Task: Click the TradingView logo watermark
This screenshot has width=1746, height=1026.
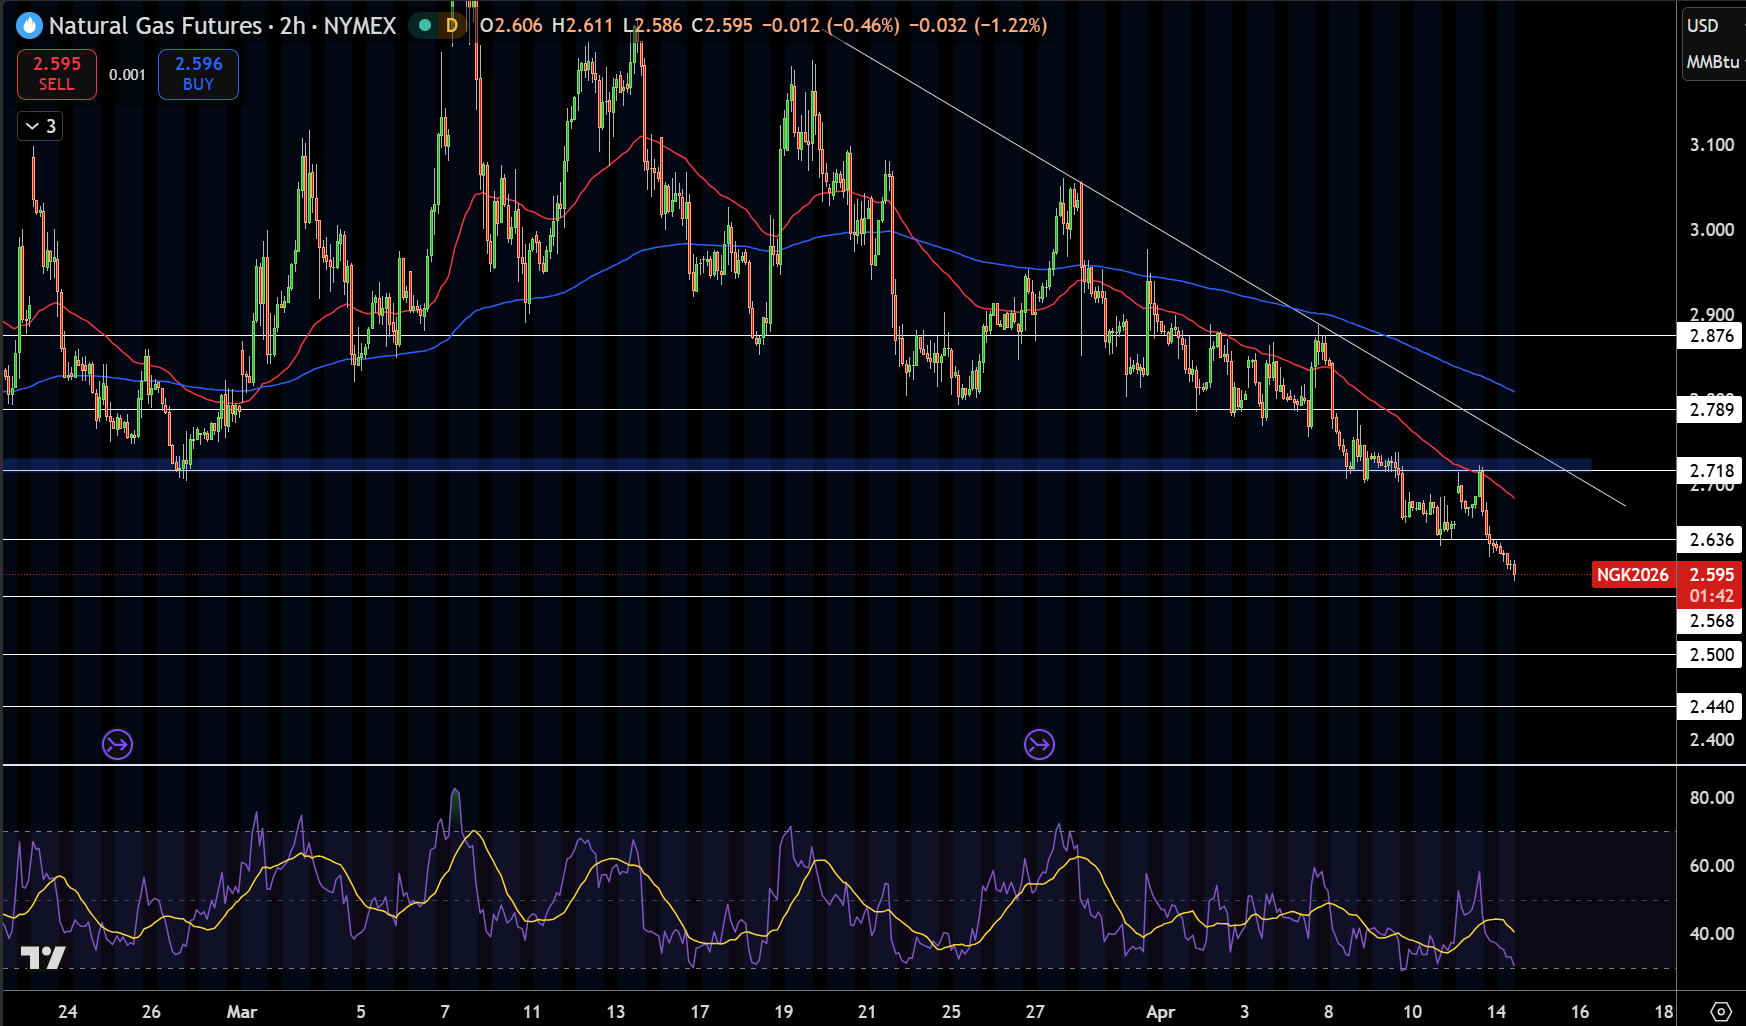Action: (44, 957)
